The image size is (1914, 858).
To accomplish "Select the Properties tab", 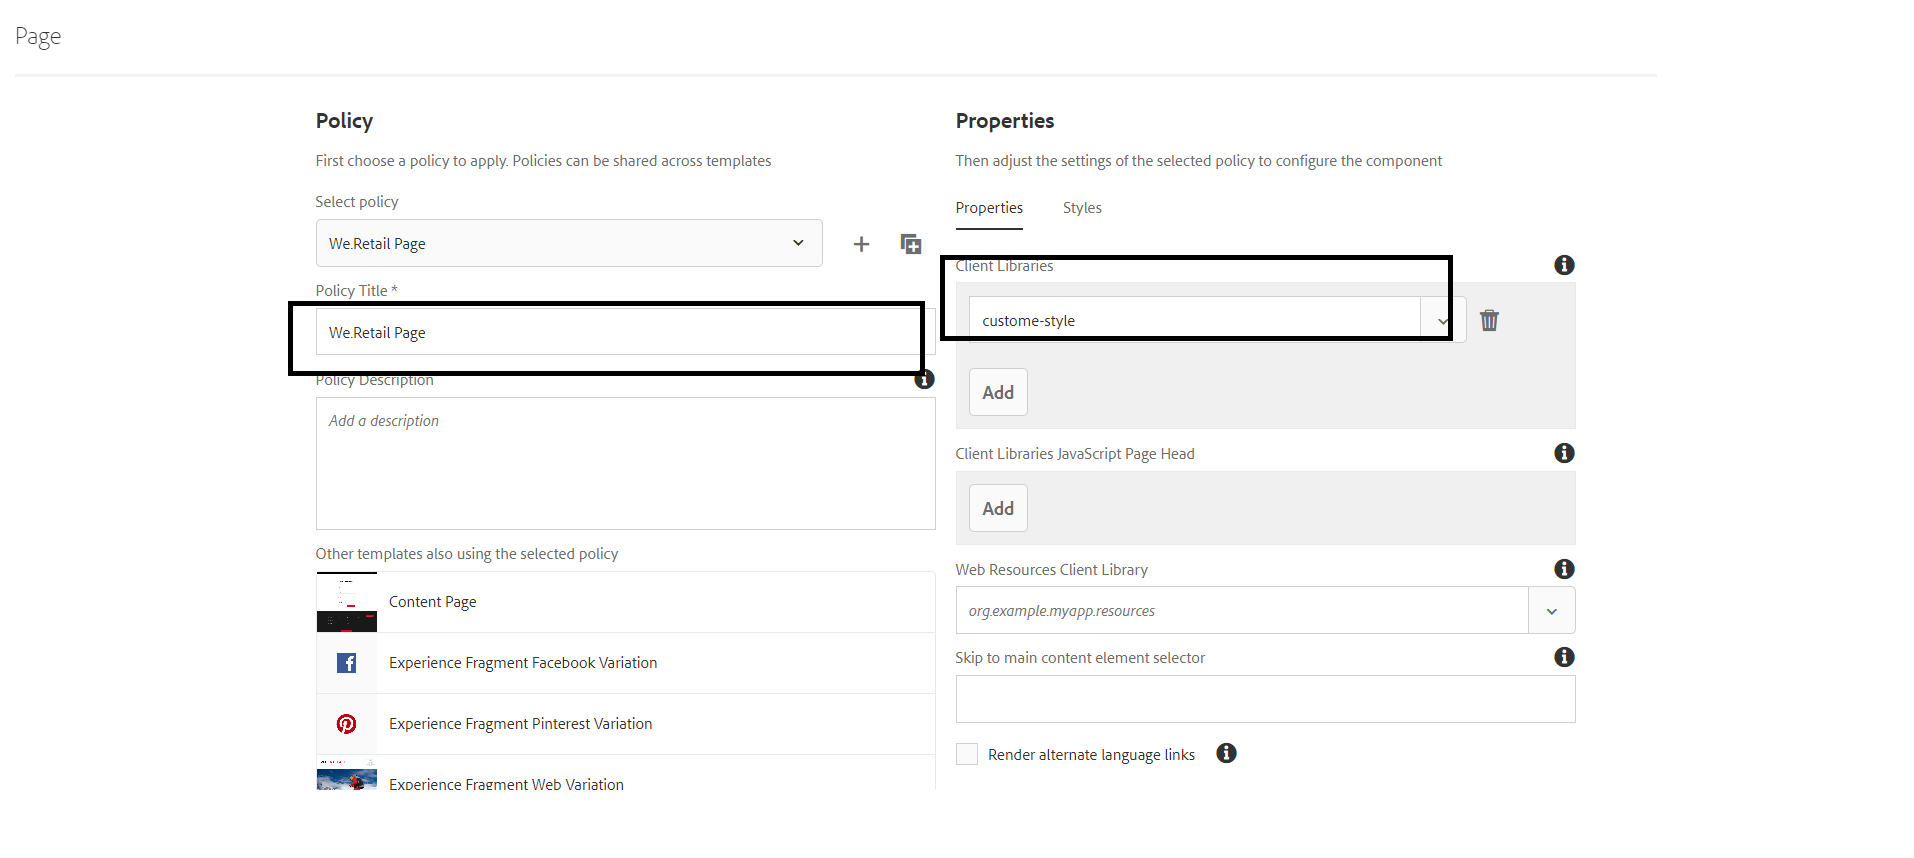I will tap(989, 208).
